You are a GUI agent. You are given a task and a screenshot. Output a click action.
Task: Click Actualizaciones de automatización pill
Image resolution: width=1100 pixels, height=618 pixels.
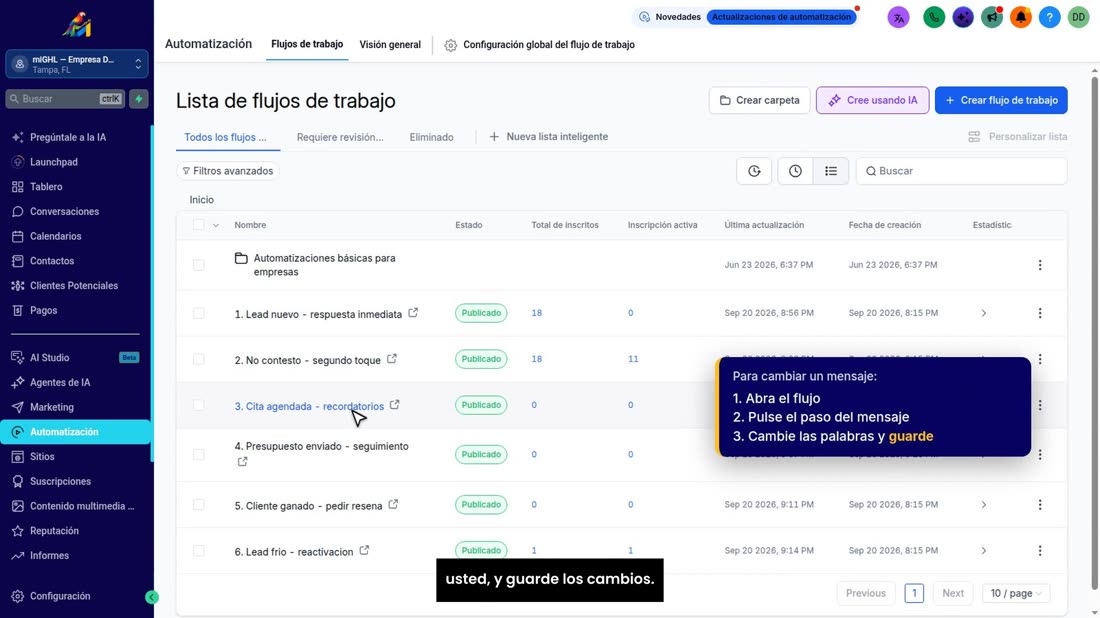point(781,17)
